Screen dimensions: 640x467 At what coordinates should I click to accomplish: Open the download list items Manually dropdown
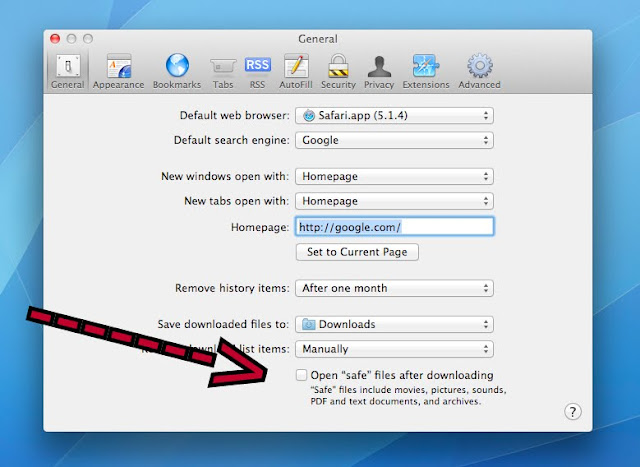pyautogui.click(x=394, y=349)
